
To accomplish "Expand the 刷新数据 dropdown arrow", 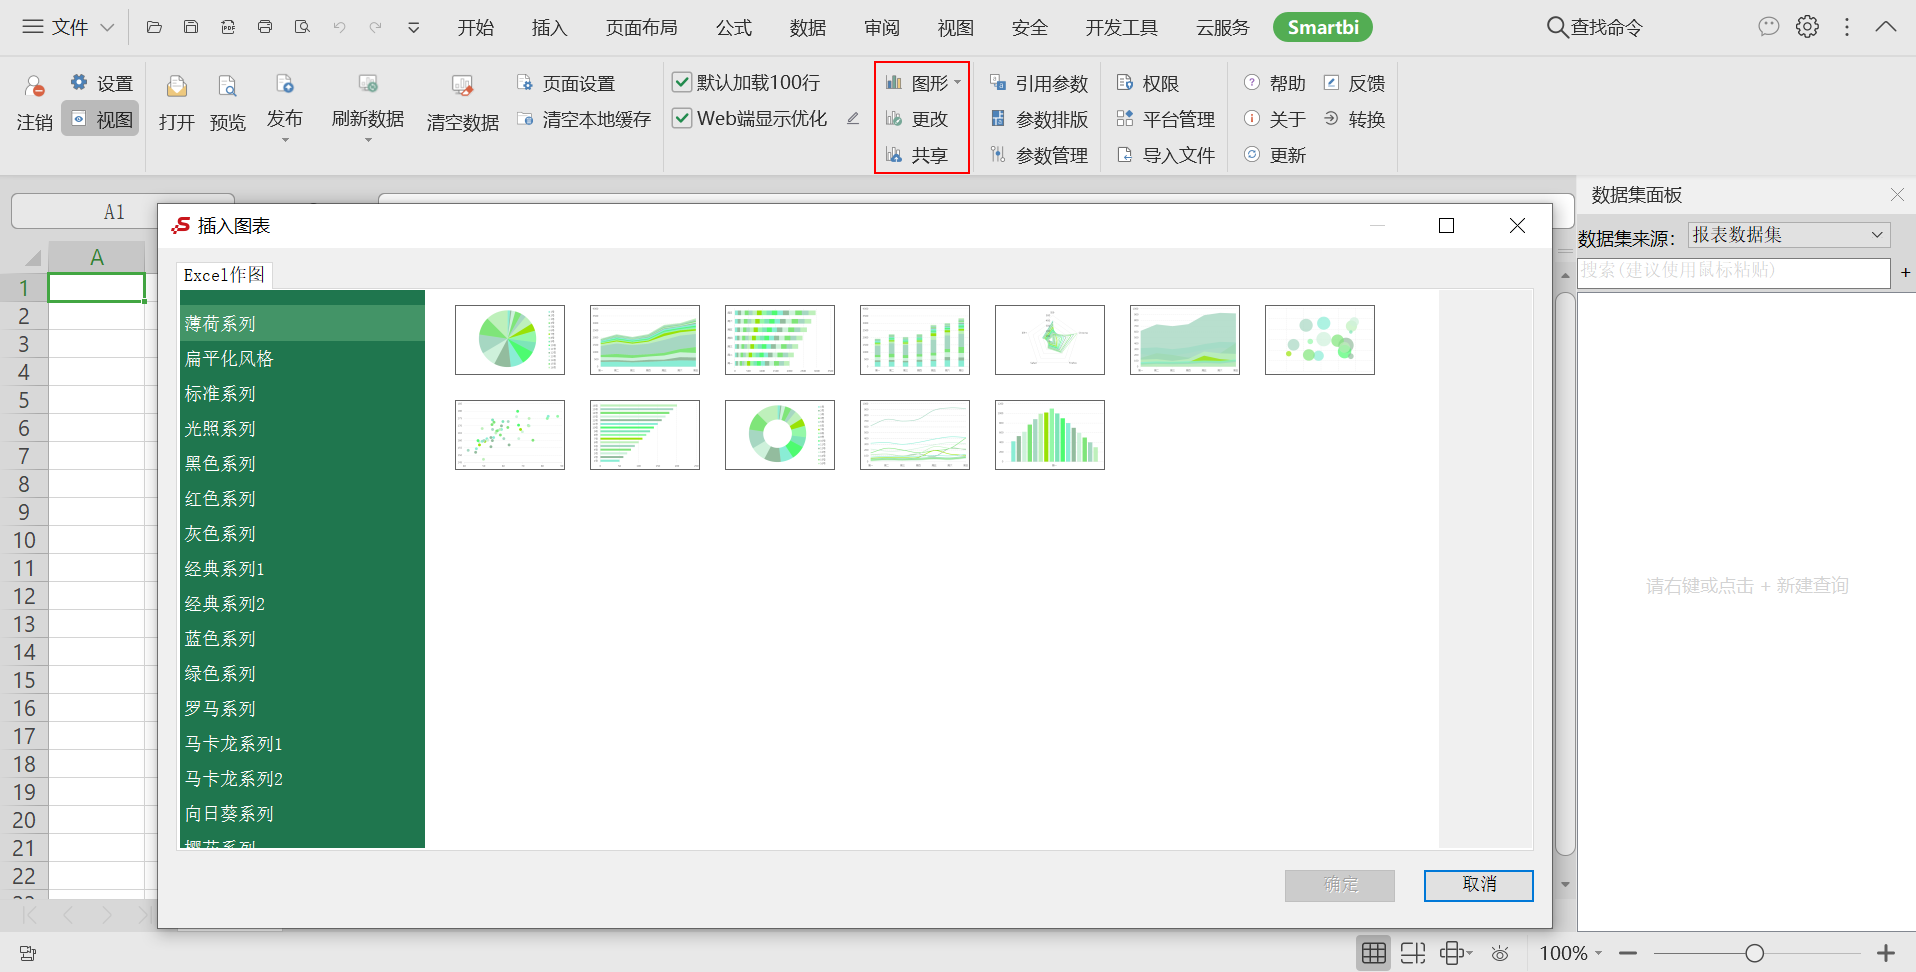I will tap(368, 140).
